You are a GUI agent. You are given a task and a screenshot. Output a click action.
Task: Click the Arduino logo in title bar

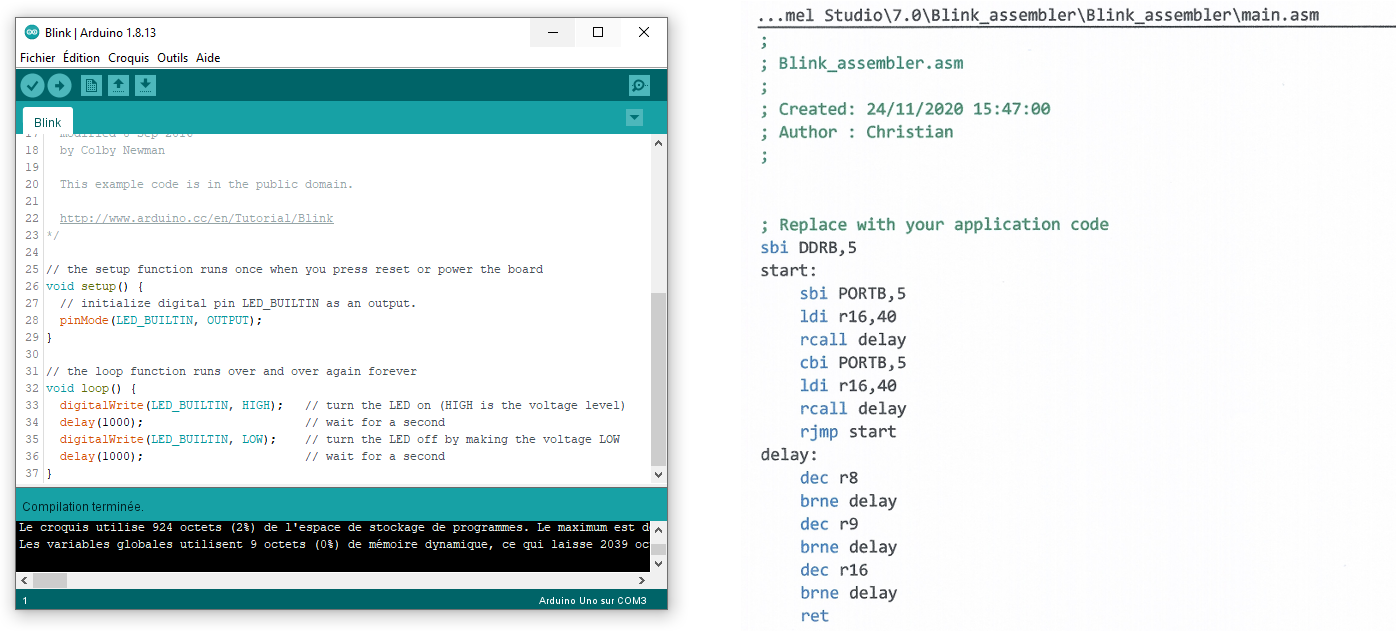pos(32,32)
